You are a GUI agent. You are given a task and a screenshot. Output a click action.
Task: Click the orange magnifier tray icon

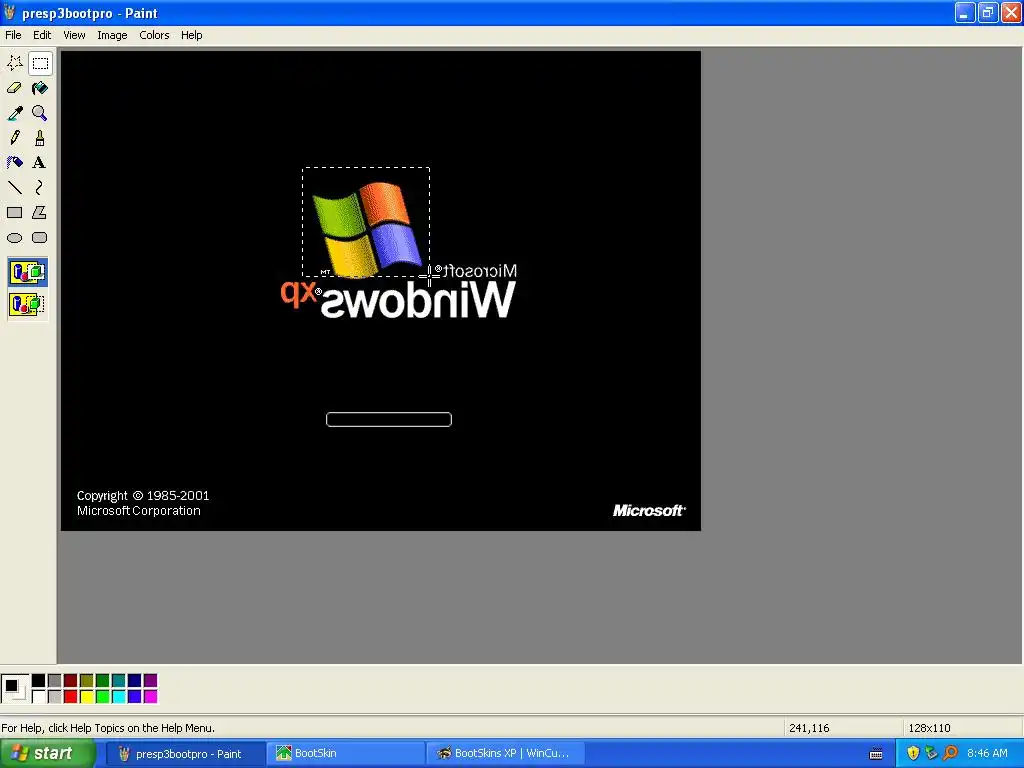click(x=950, y=754)
